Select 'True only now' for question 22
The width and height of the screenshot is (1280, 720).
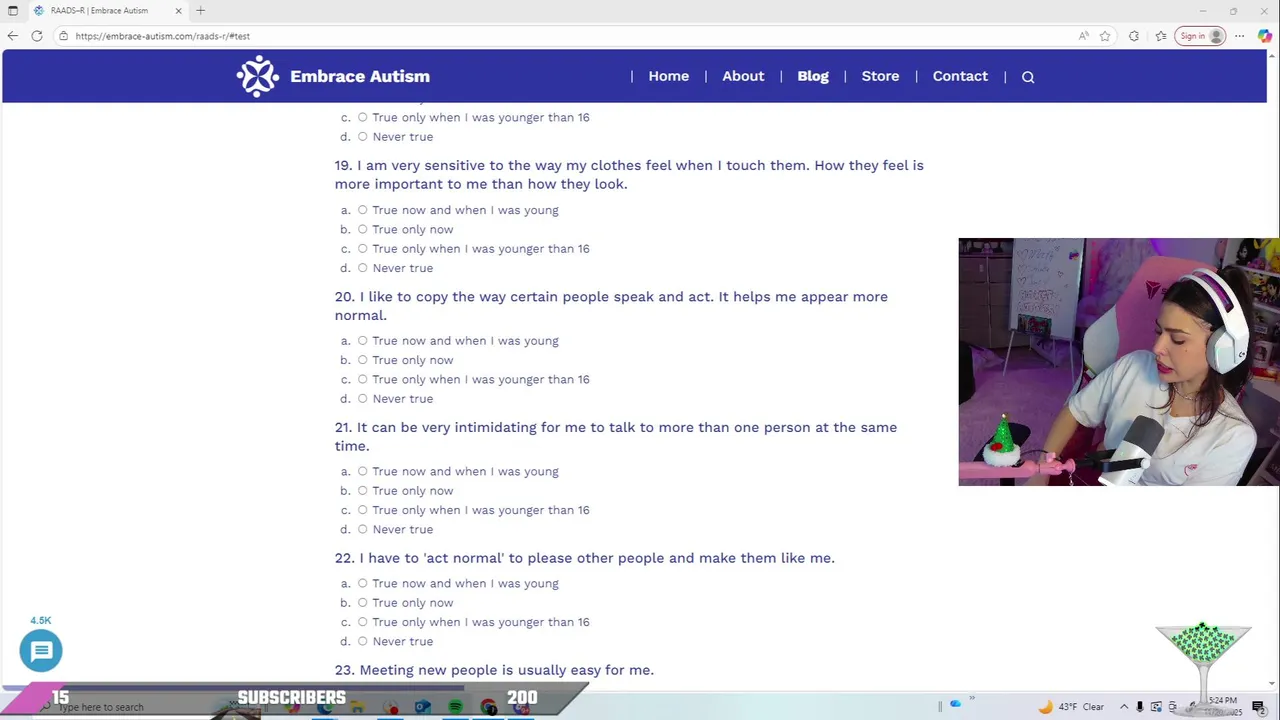[x=363, y=603]
